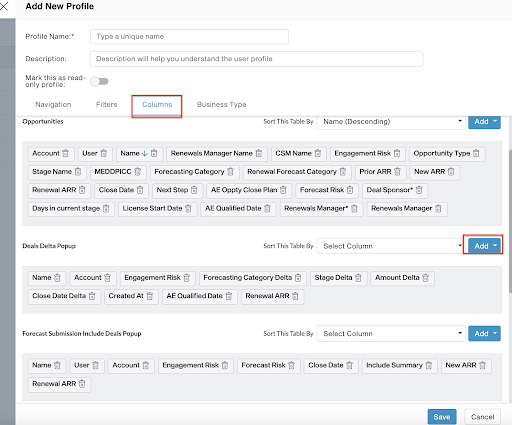Image resolution: width=512 pixels, height=425 pixels.
Task: Expand the Opportunities Add dropdown button
Action: click(x=484, y=122)
